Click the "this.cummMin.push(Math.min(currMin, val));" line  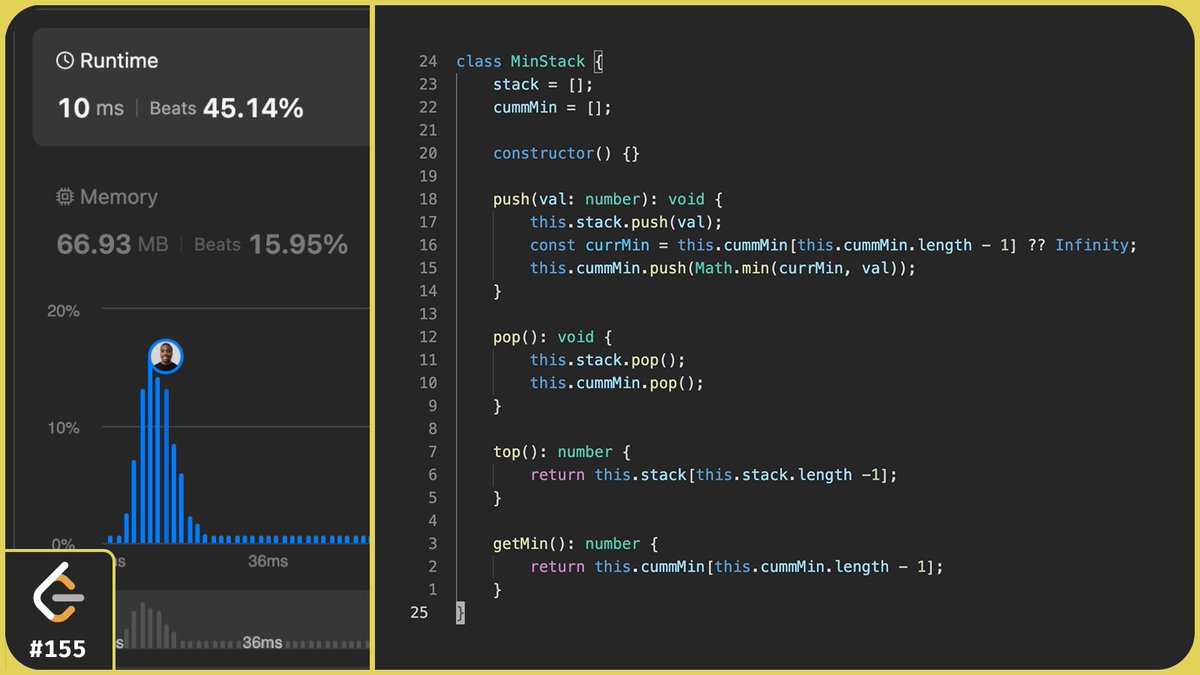tap(723, 268)
